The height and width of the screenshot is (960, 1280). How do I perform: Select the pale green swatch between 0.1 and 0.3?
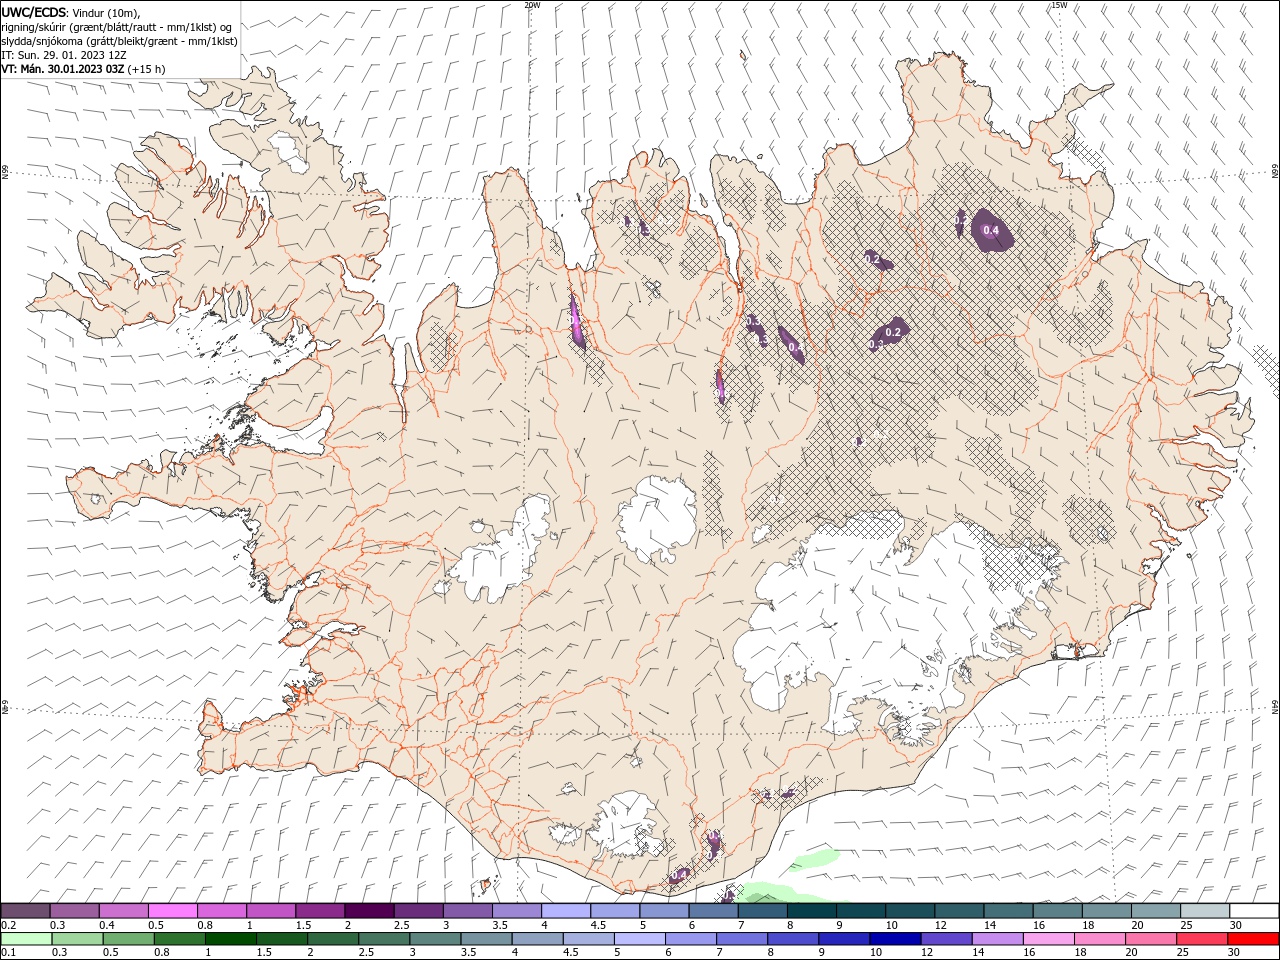26,939
